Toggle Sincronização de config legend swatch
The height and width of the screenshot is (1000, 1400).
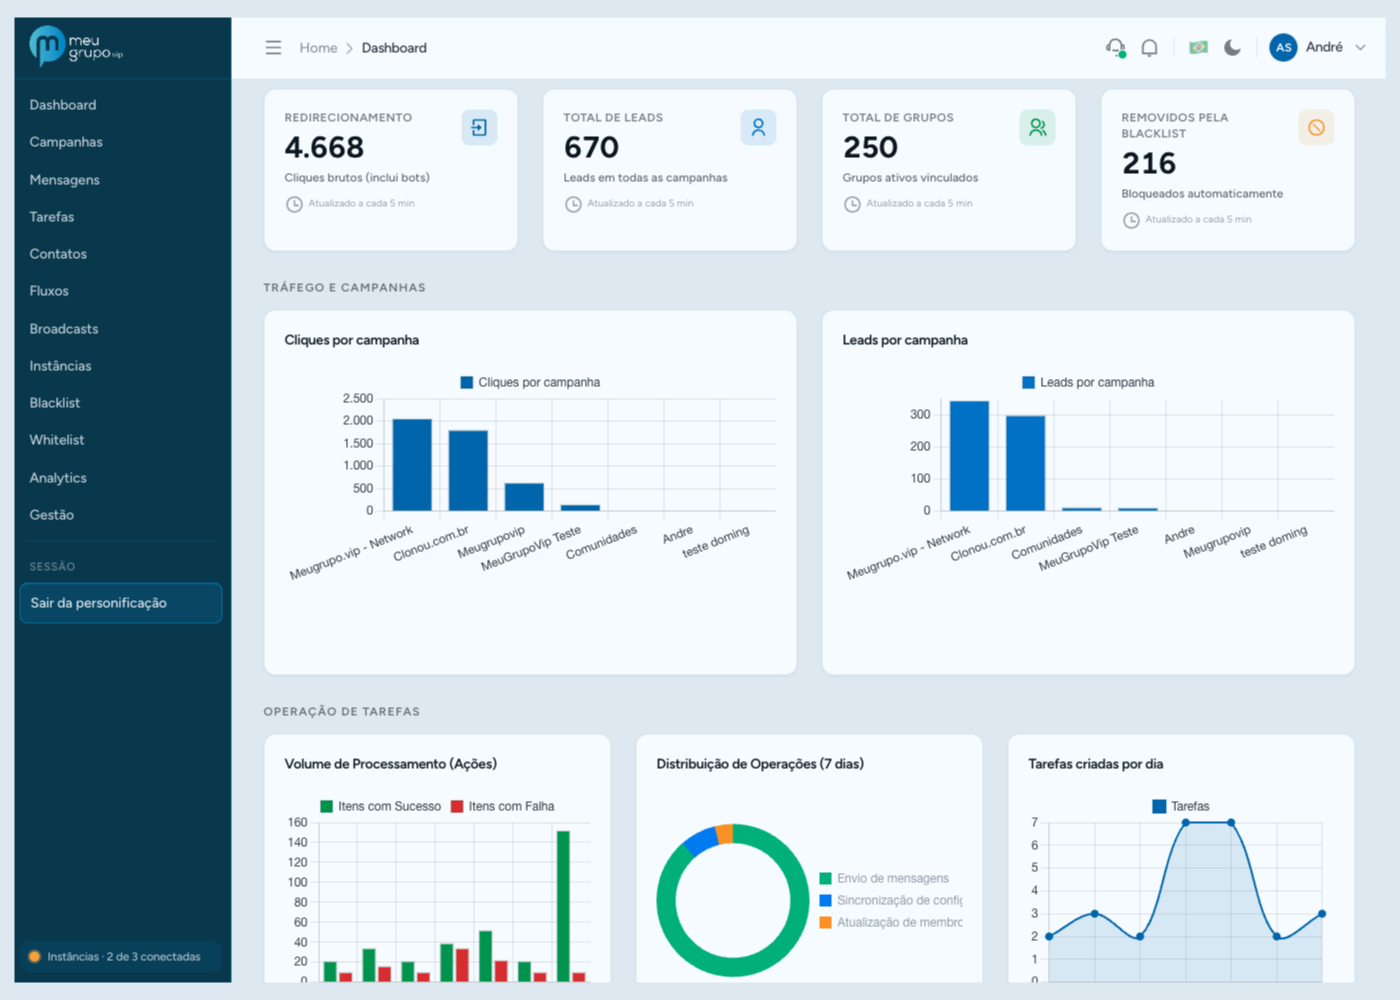(825, 900)
